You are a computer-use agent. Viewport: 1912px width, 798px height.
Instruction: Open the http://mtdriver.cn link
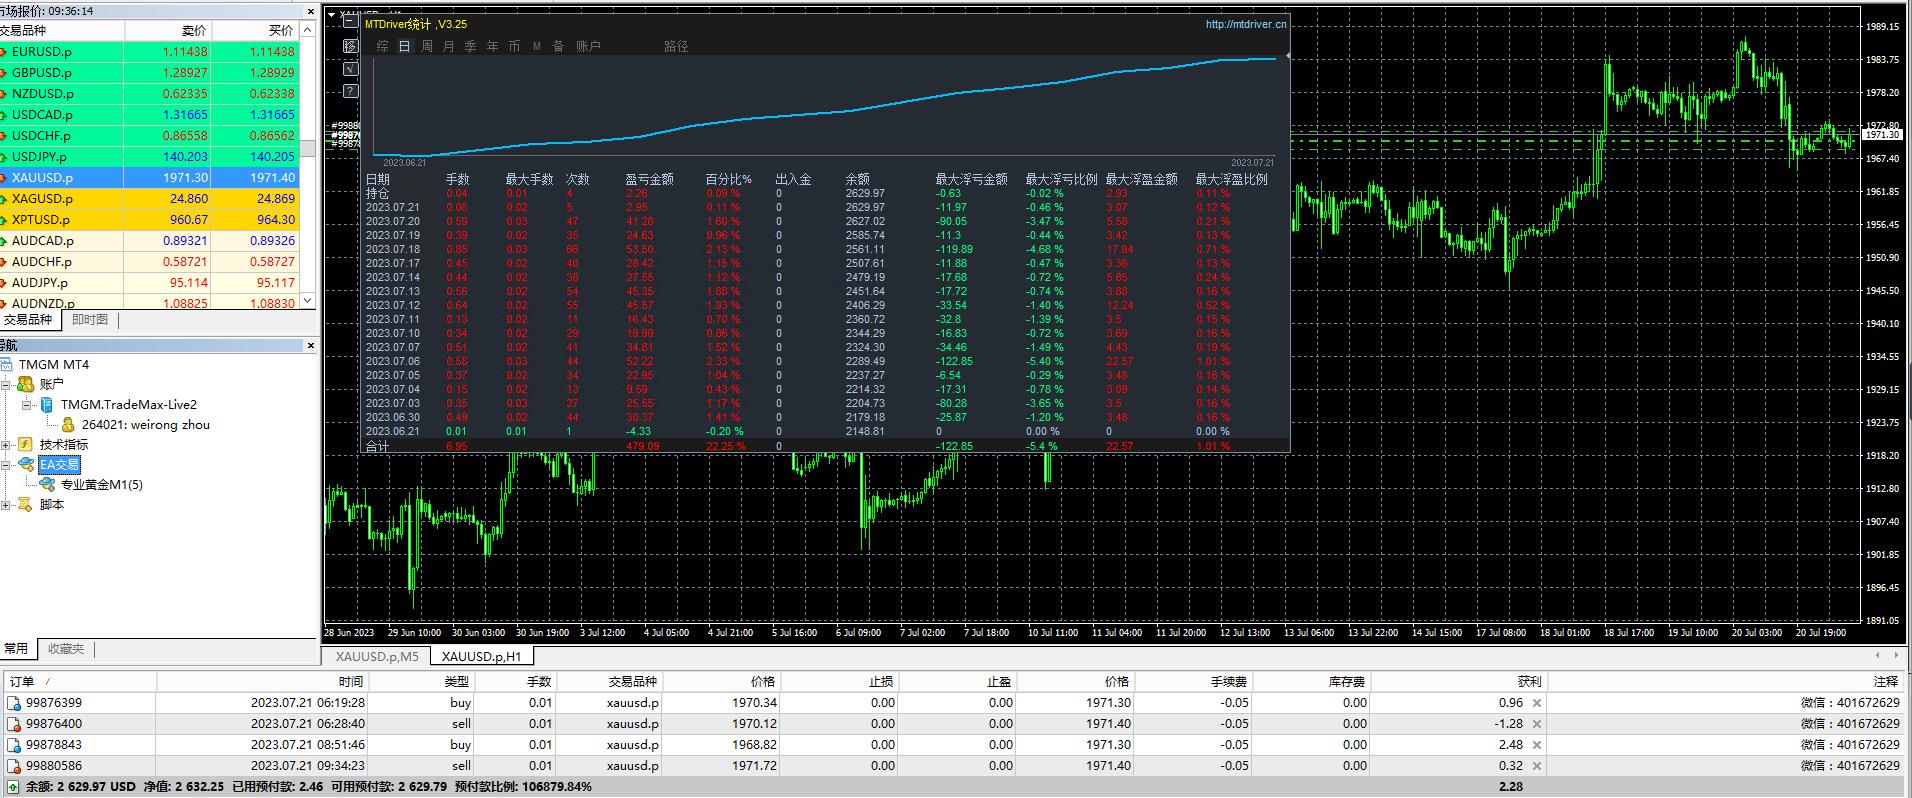coord(1246,24)
